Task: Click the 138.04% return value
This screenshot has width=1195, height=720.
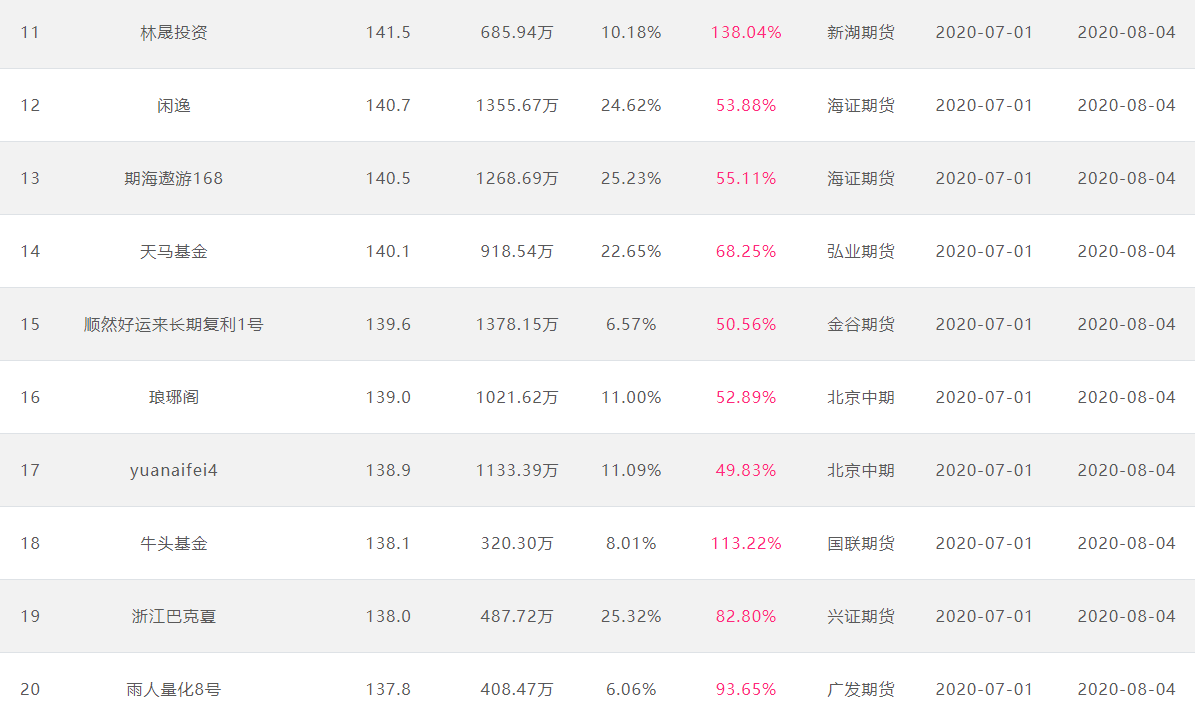Action: pyautogui.click(x=746, y=32)
